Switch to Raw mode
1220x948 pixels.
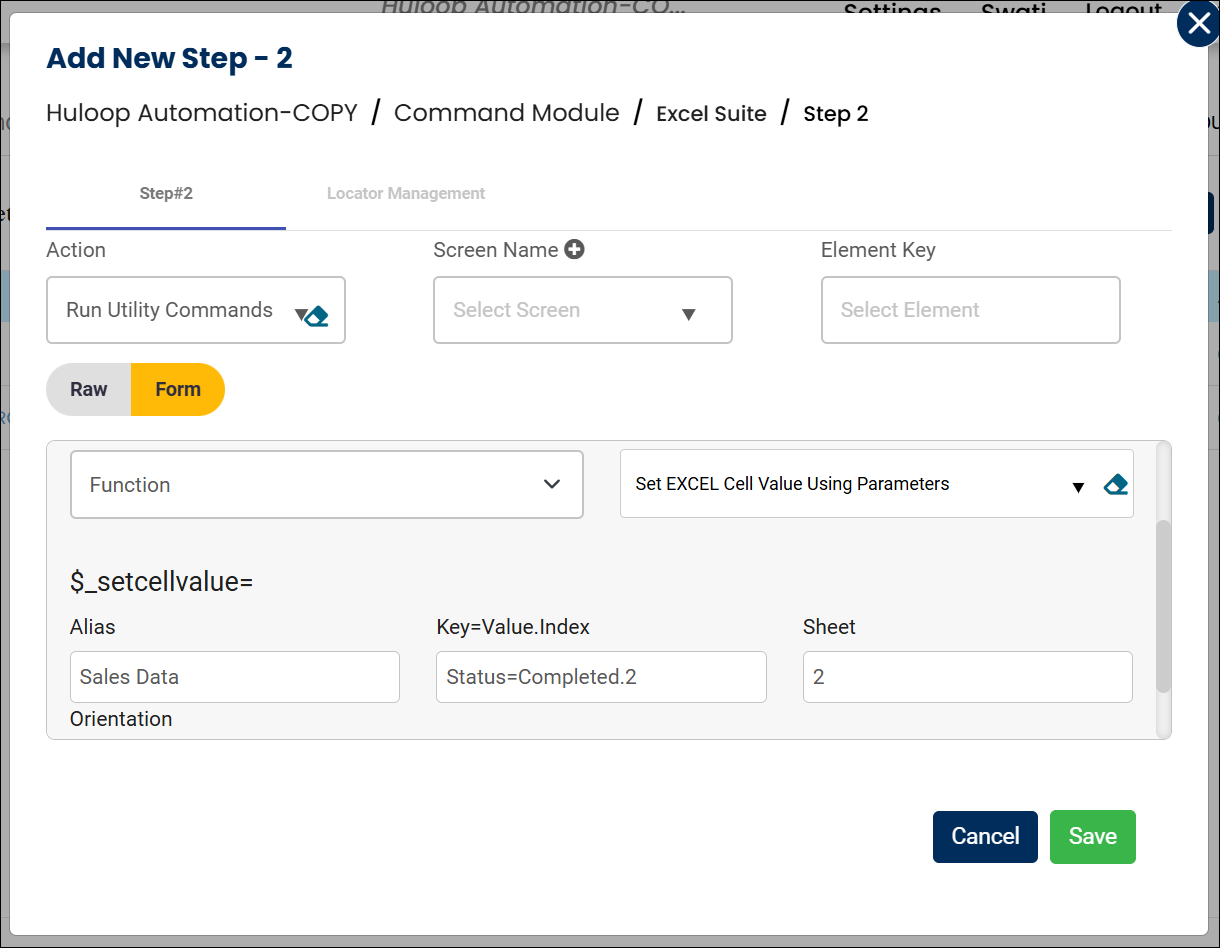tap(89, 390)
